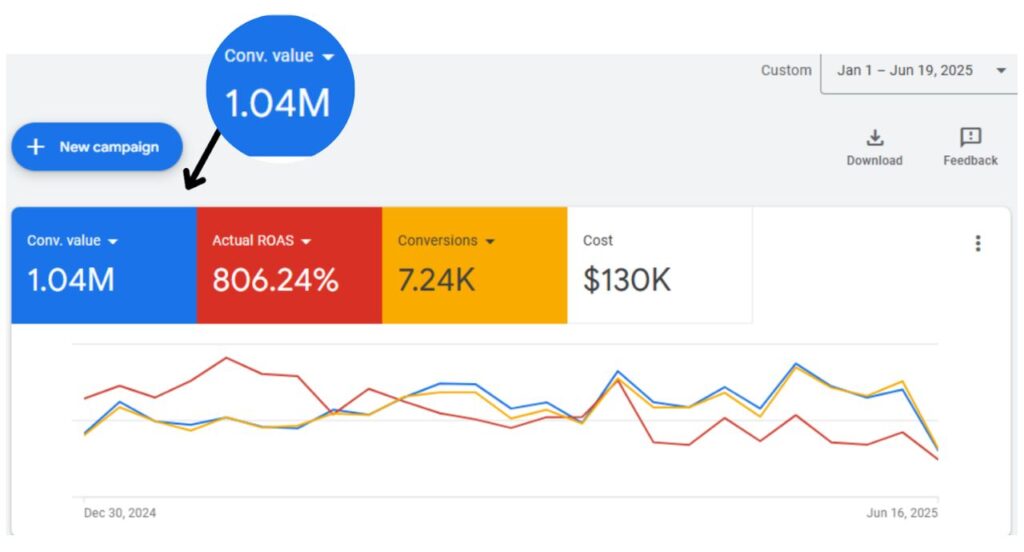Click the New campaign text label
1024x552 pixels.
click(109, 147)
